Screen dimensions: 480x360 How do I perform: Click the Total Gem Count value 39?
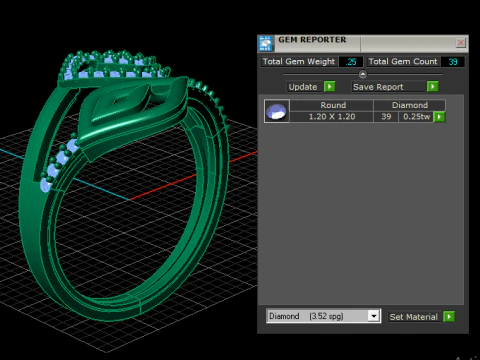pos(452,62)
